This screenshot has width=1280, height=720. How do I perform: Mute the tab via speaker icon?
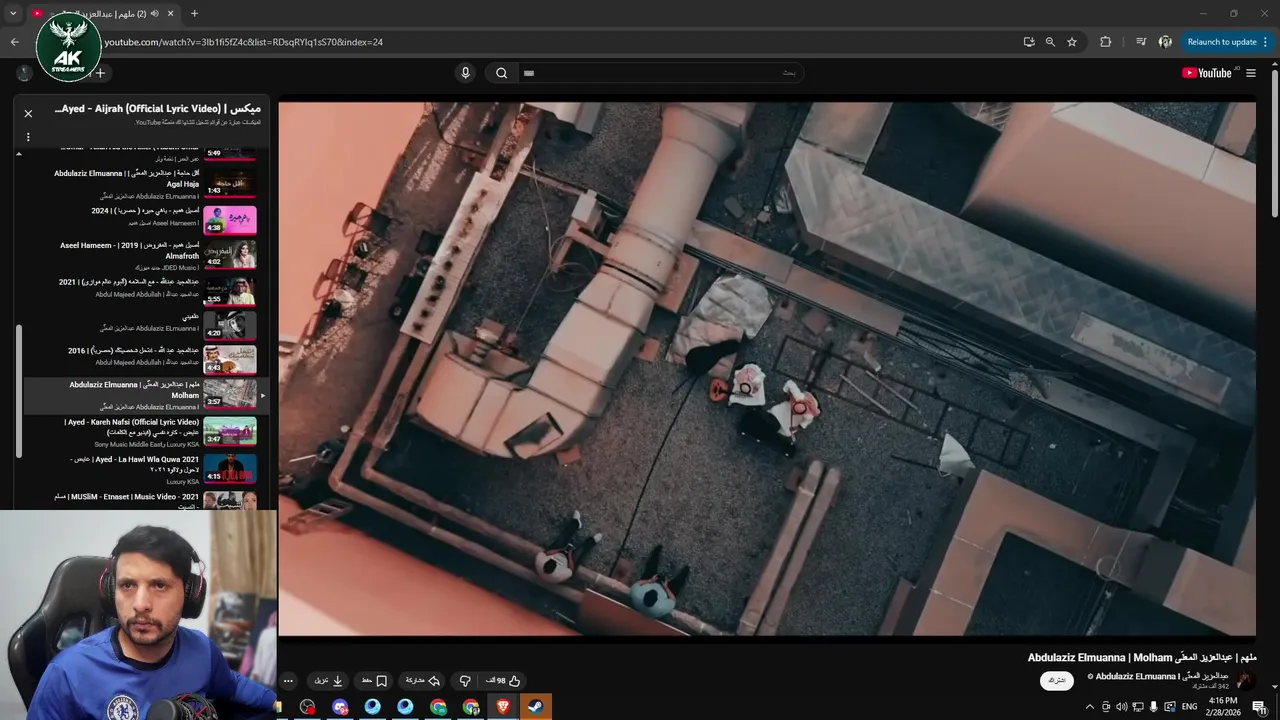point(154,14)
